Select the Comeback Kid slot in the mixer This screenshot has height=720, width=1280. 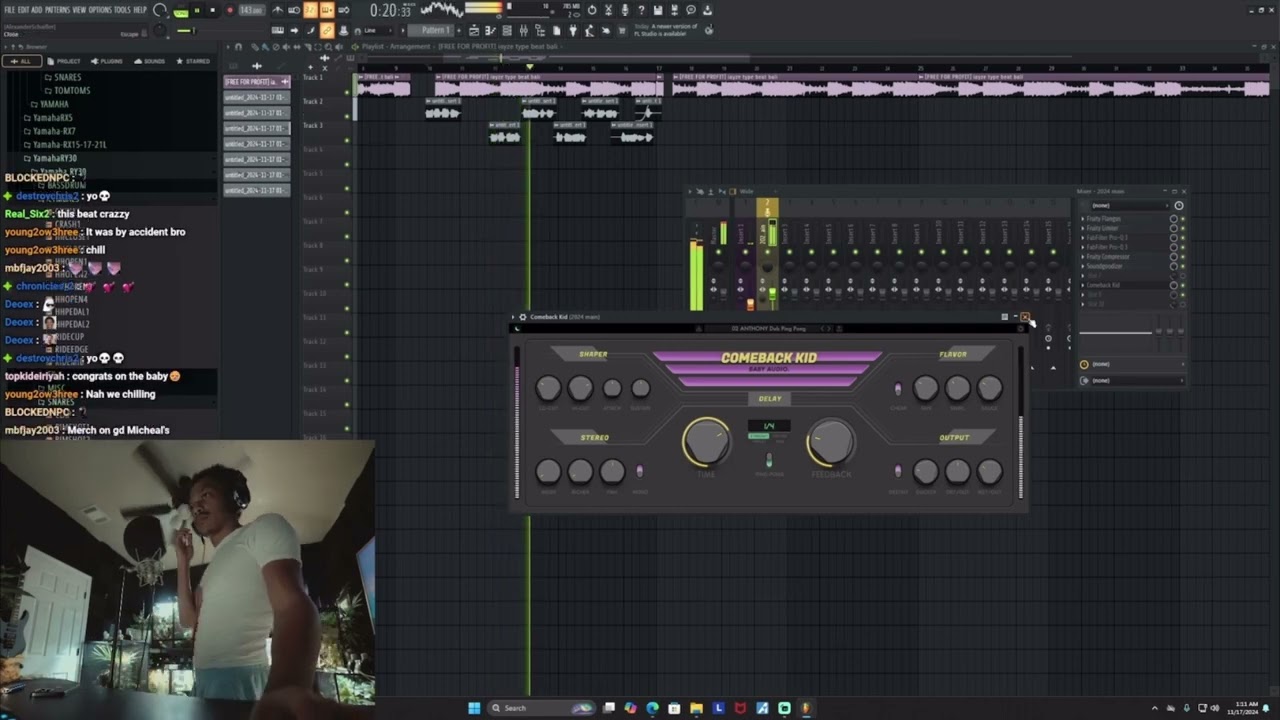pyautogui.click(x=1103, y=285)
